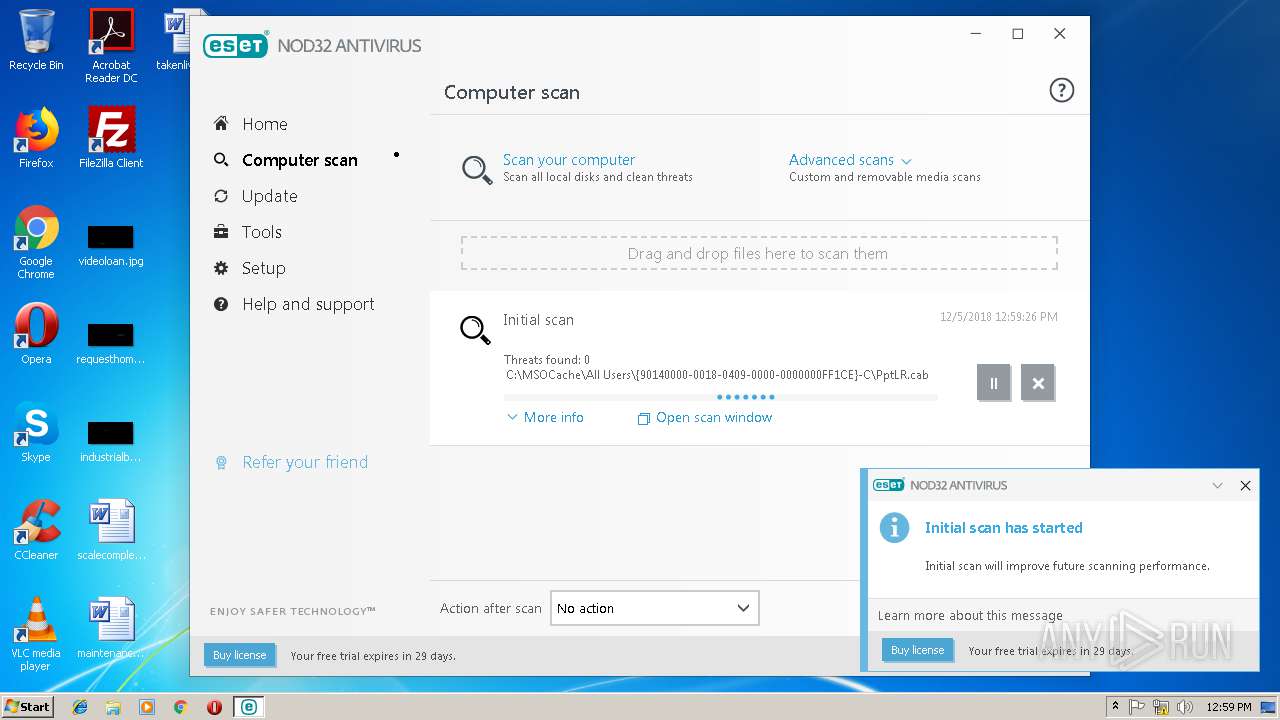This screenshot has width=1280, height=720.
Task: Select the industrialb... desktop file
Action: 111,442
